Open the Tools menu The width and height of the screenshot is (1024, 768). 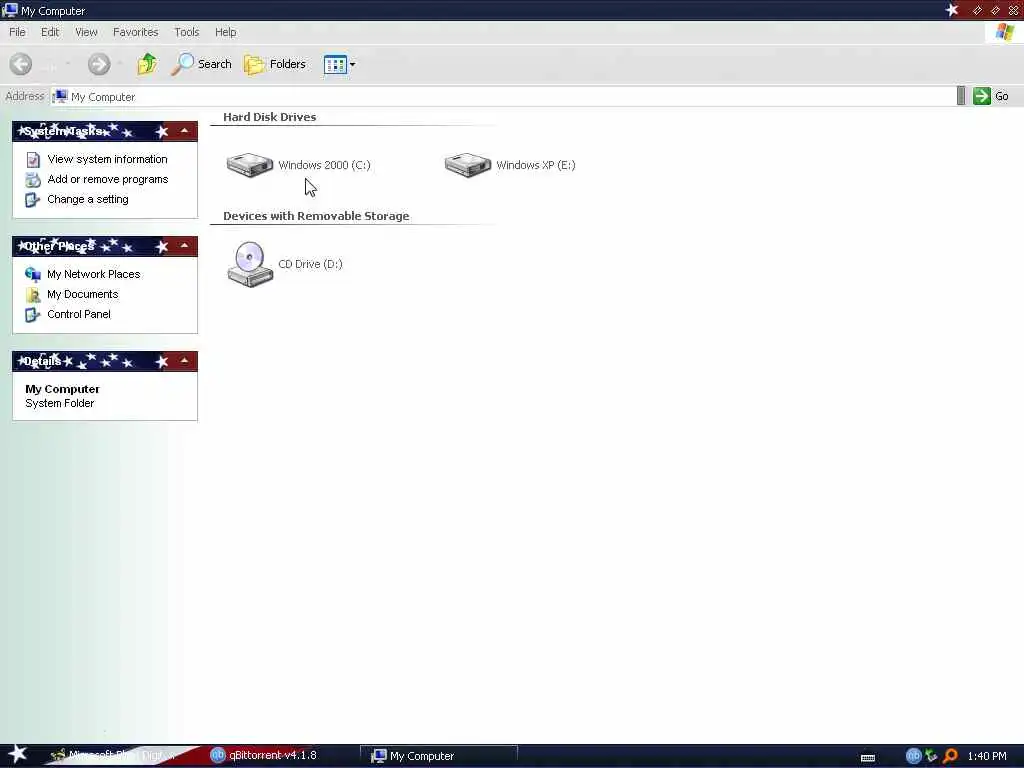pos(187,32)
